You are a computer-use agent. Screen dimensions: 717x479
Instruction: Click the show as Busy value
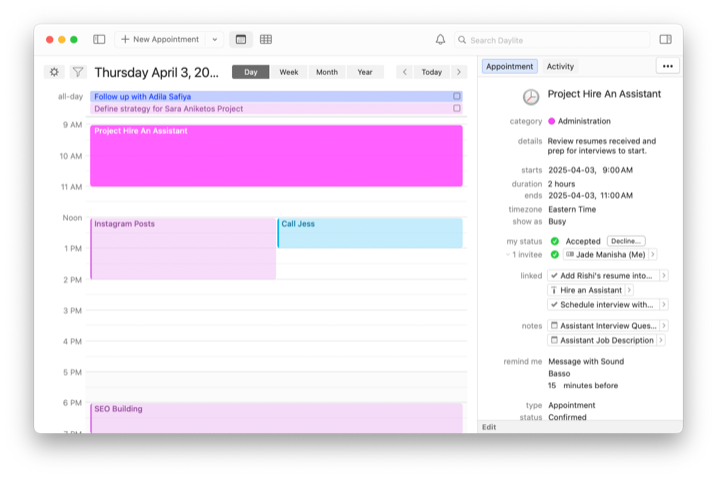pos(557,221)
